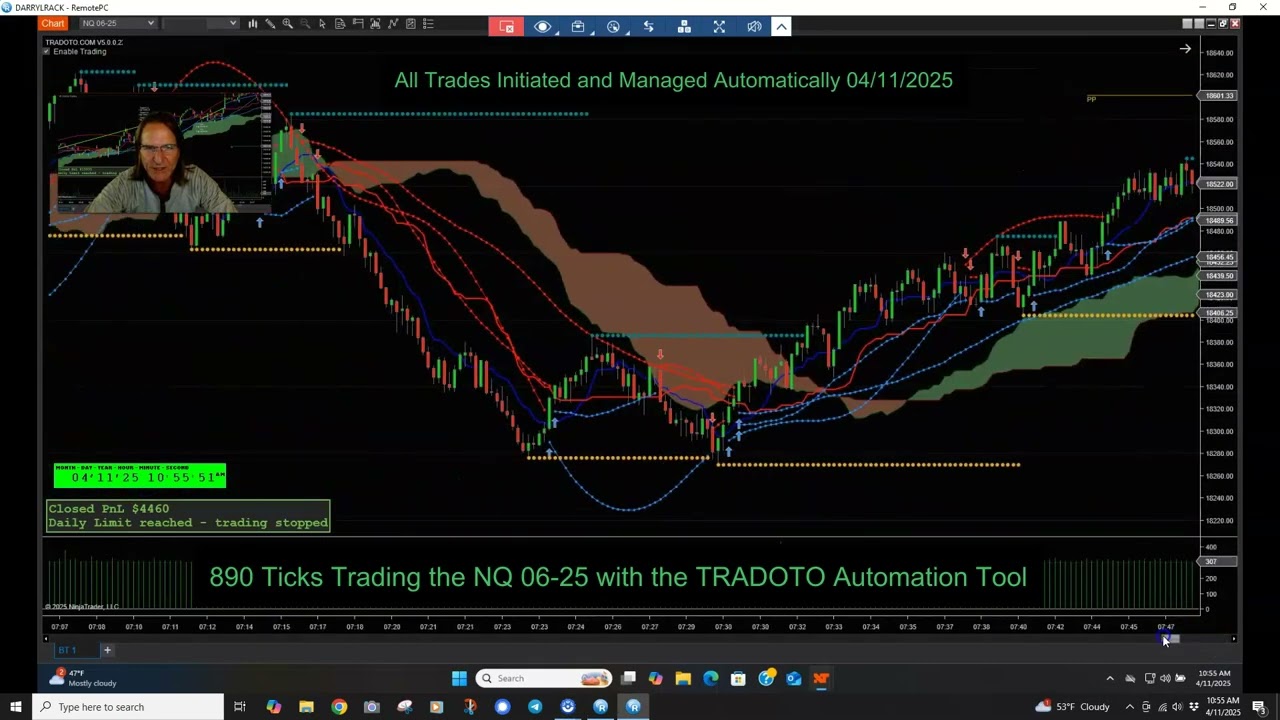Open local taskbar Google Chrome icon
Image resolution: width=1280 pixels, height=720 pixels.
click(x=339, y=707)
